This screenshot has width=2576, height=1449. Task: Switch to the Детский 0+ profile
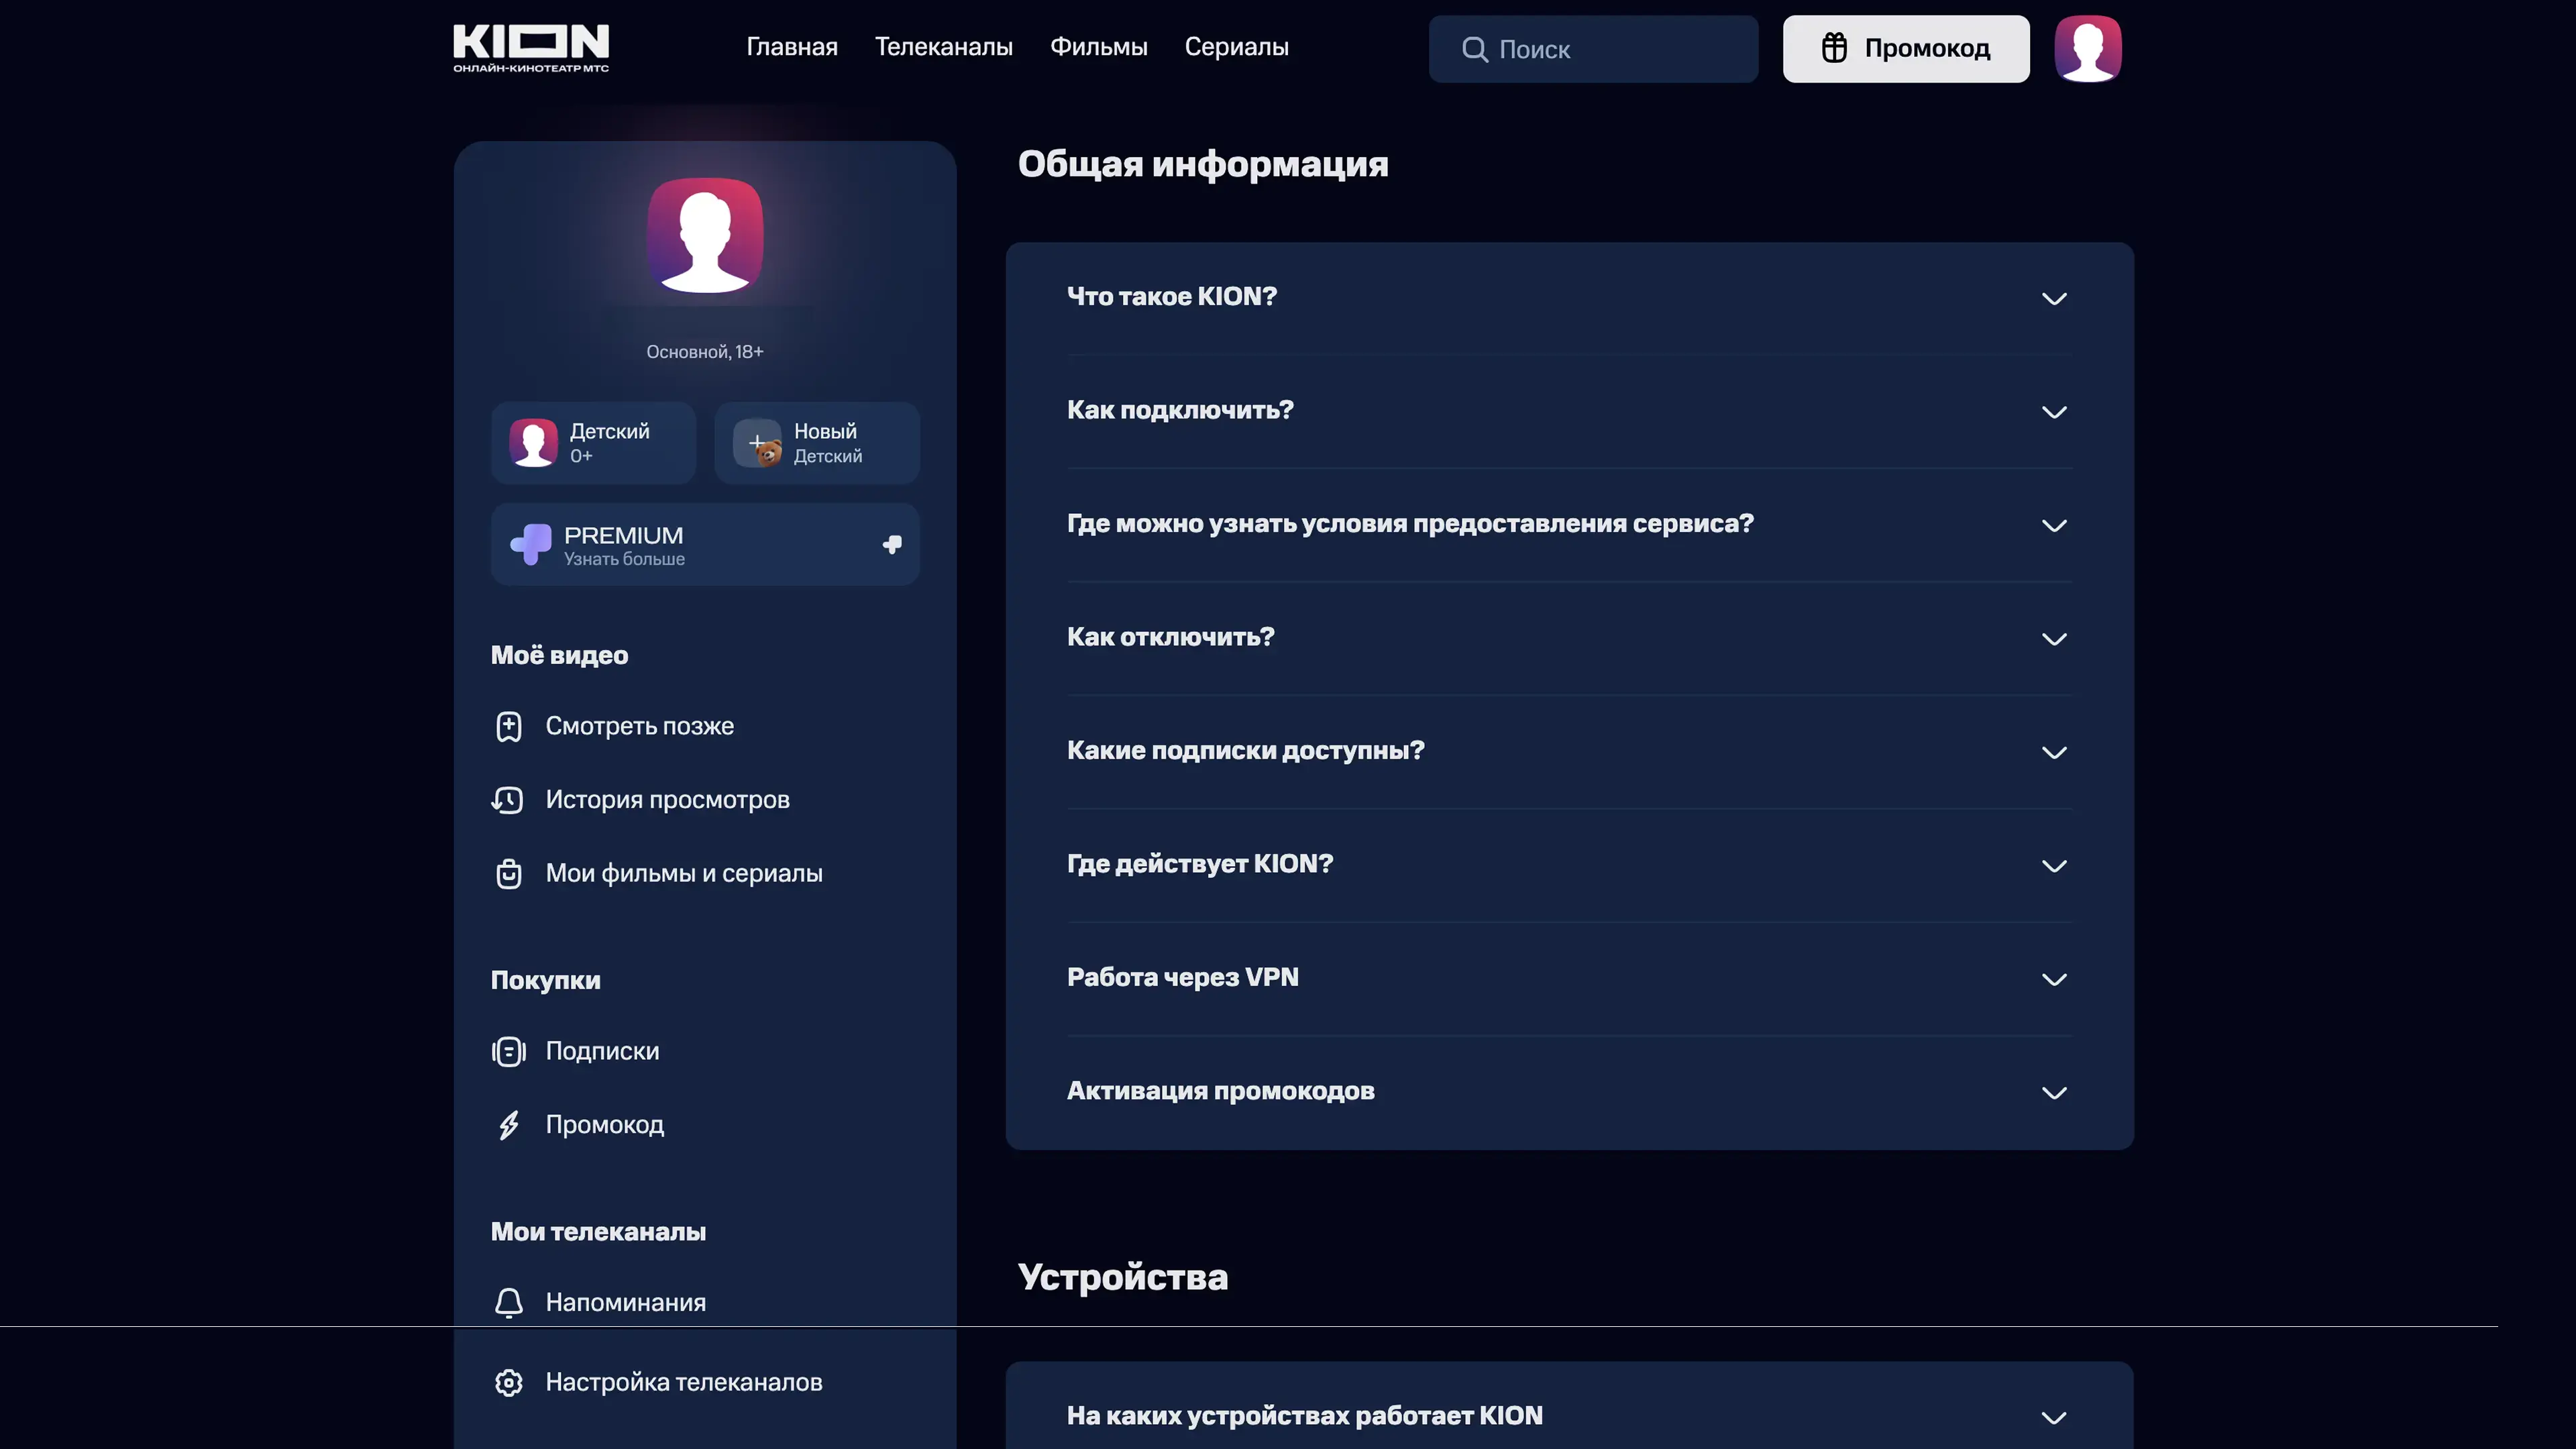(x=593, y=443)
